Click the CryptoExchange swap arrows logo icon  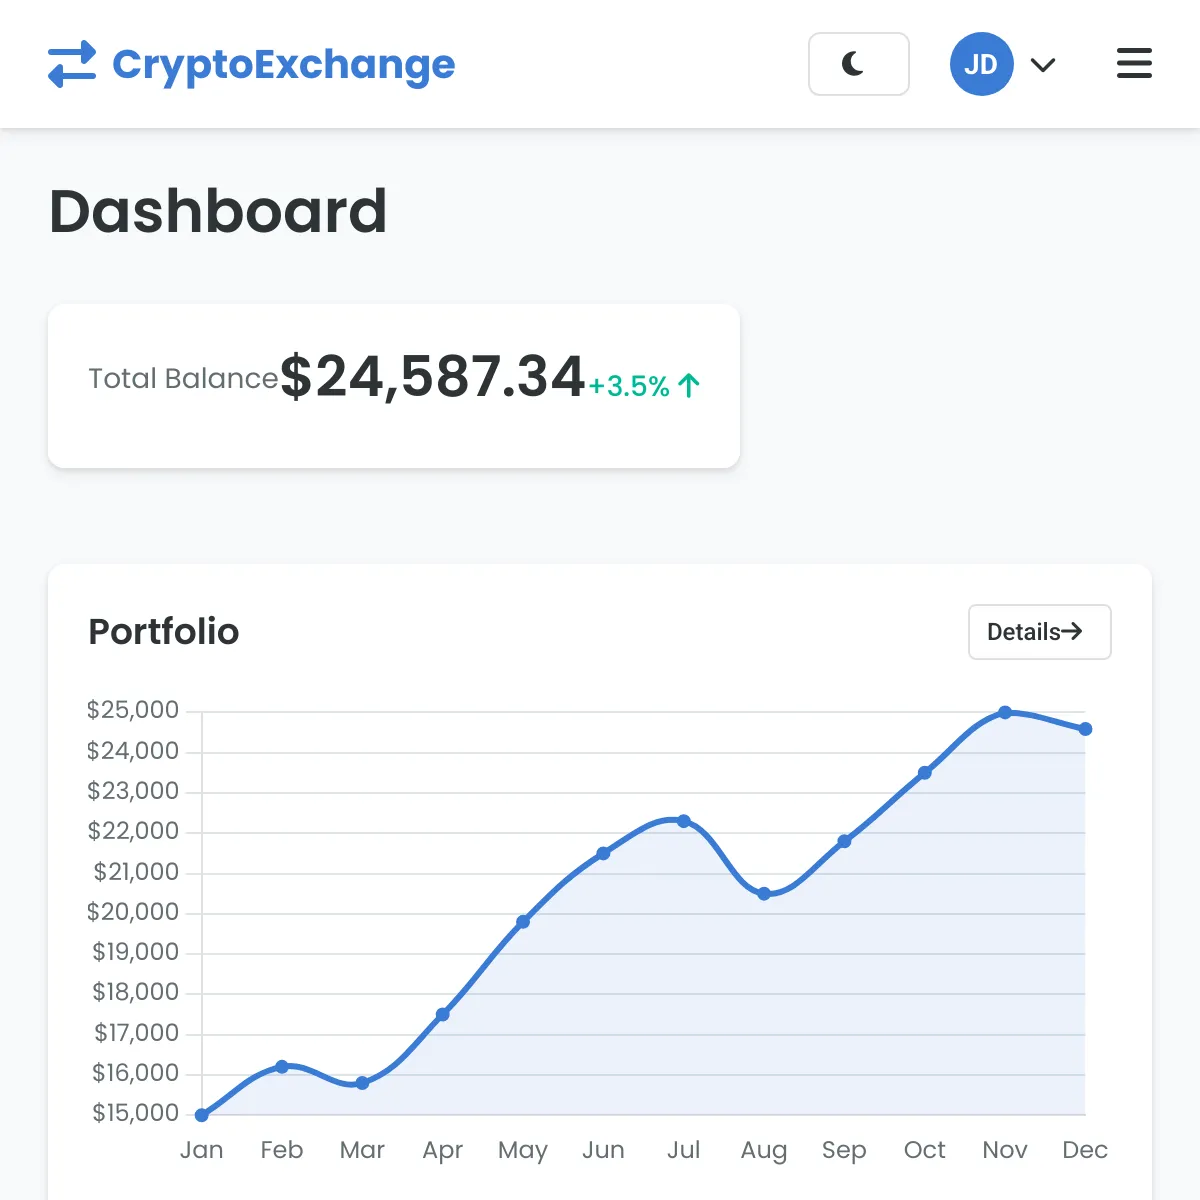pos(72,64)
